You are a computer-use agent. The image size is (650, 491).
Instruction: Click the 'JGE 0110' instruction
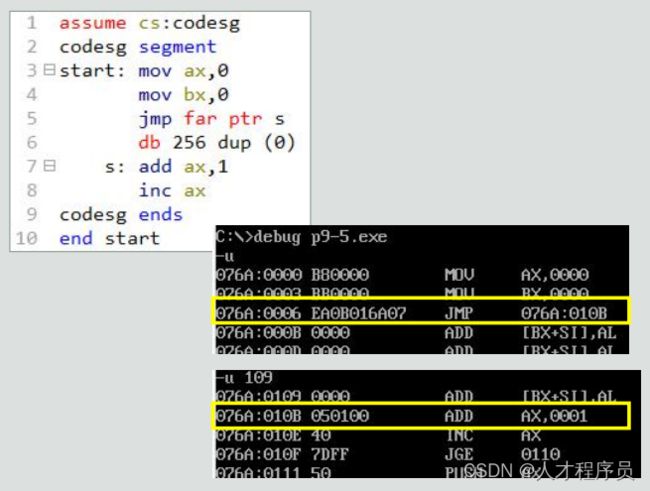(503, 454)
